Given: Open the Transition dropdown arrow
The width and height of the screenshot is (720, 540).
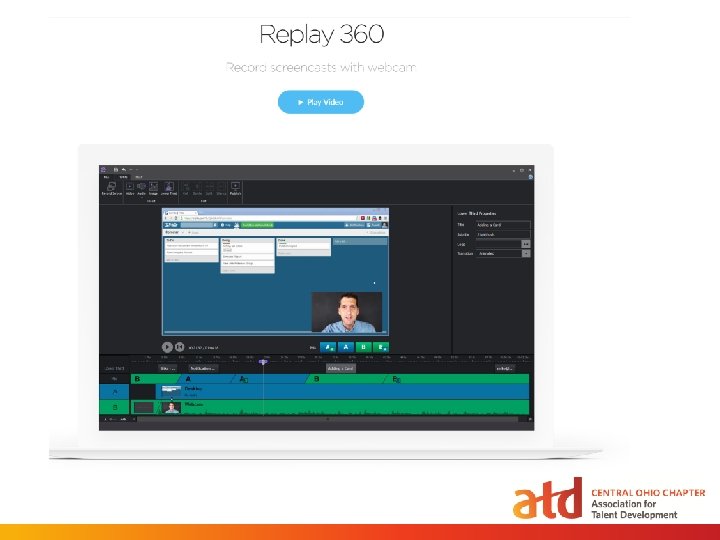Looking at the screenshot, I should point(526,253).
